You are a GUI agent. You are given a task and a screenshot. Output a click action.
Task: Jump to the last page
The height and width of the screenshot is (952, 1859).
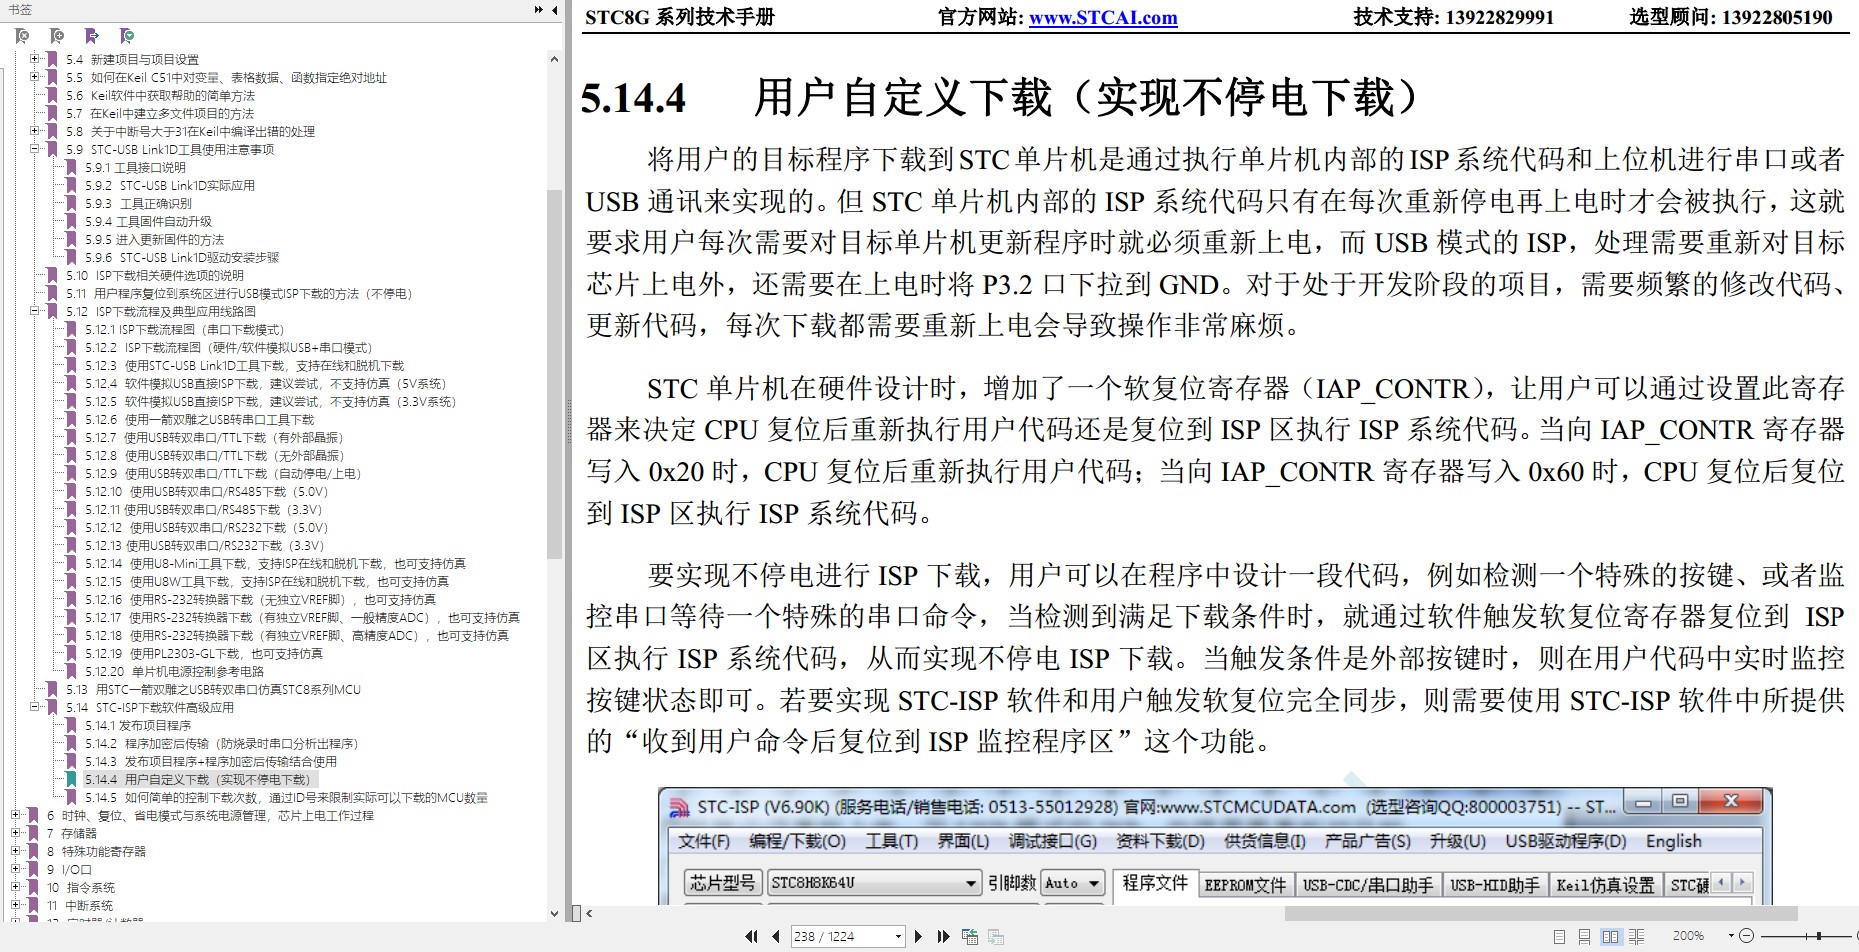(943, 936)
